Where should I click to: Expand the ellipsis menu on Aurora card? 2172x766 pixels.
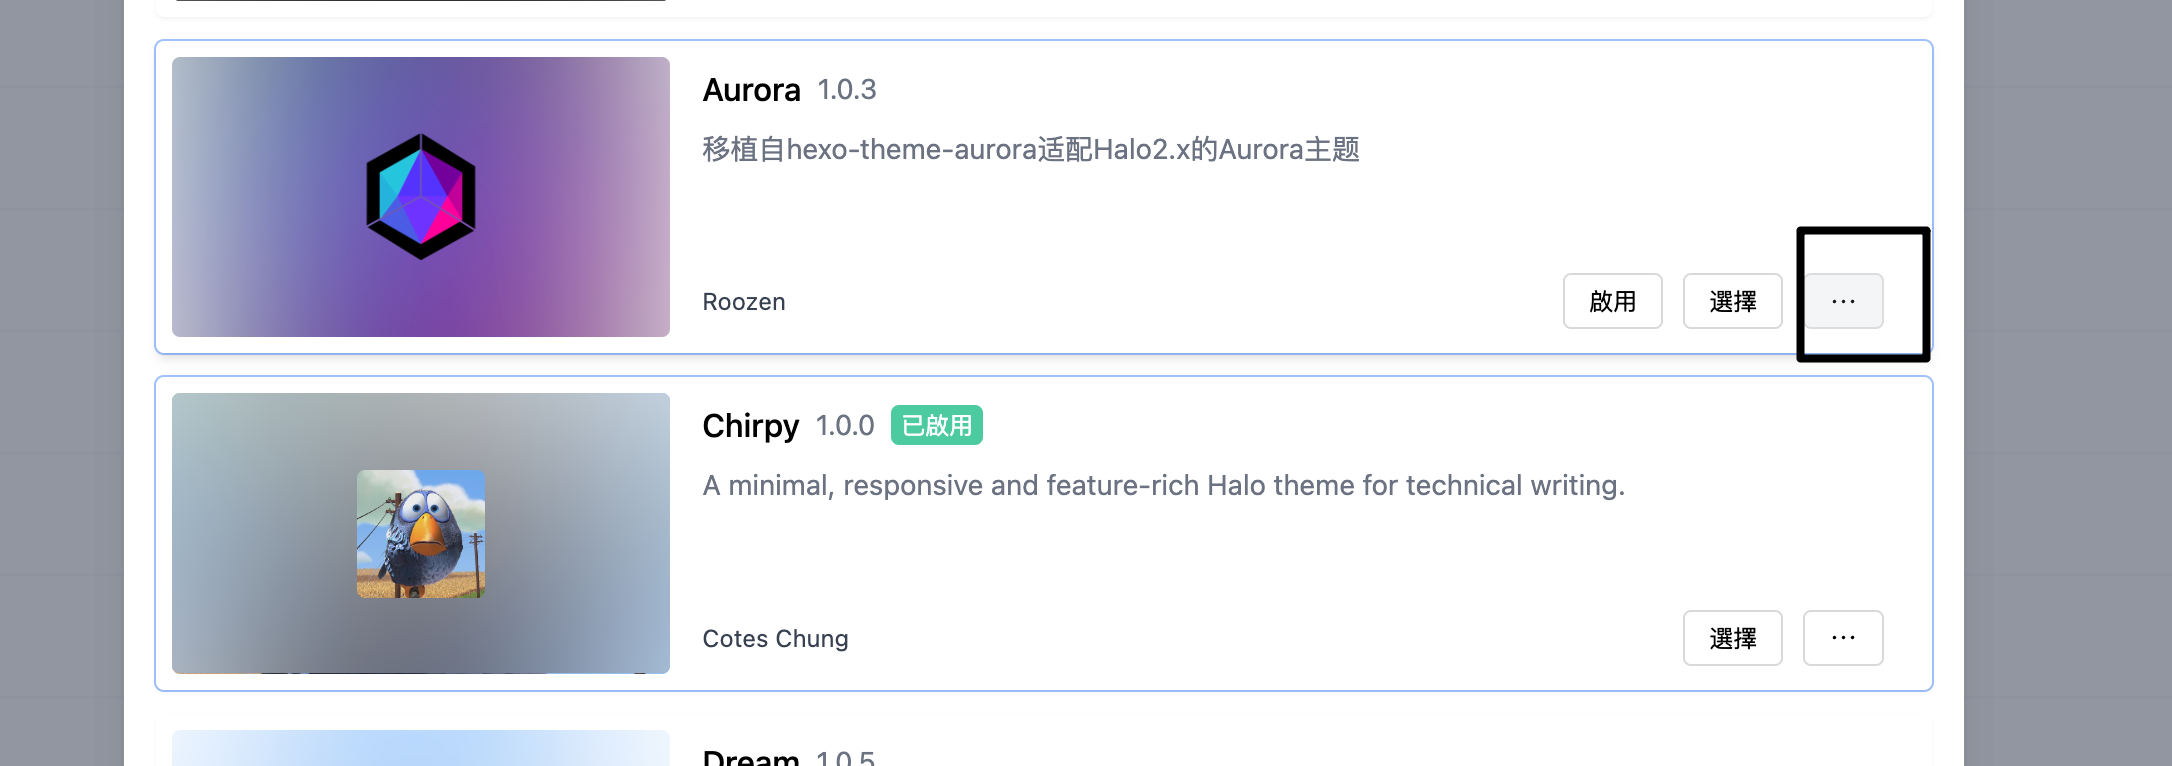(1843, 301)
